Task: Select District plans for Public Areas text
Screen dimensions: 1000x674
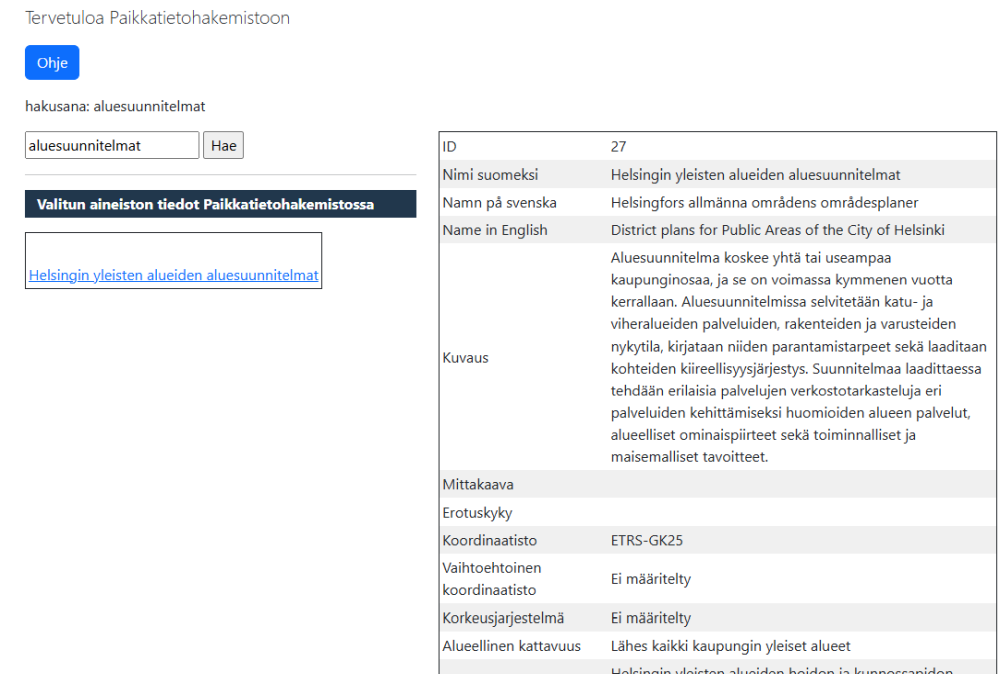Action: pos(778,230)
